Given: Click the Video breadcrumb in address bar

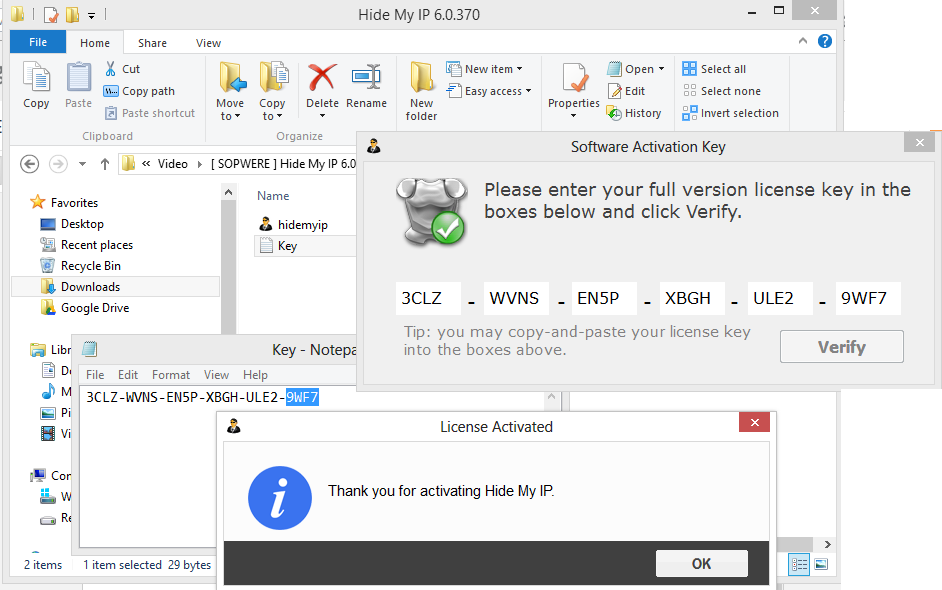Looking at the screenshot, I should click(x=172, y=163).
